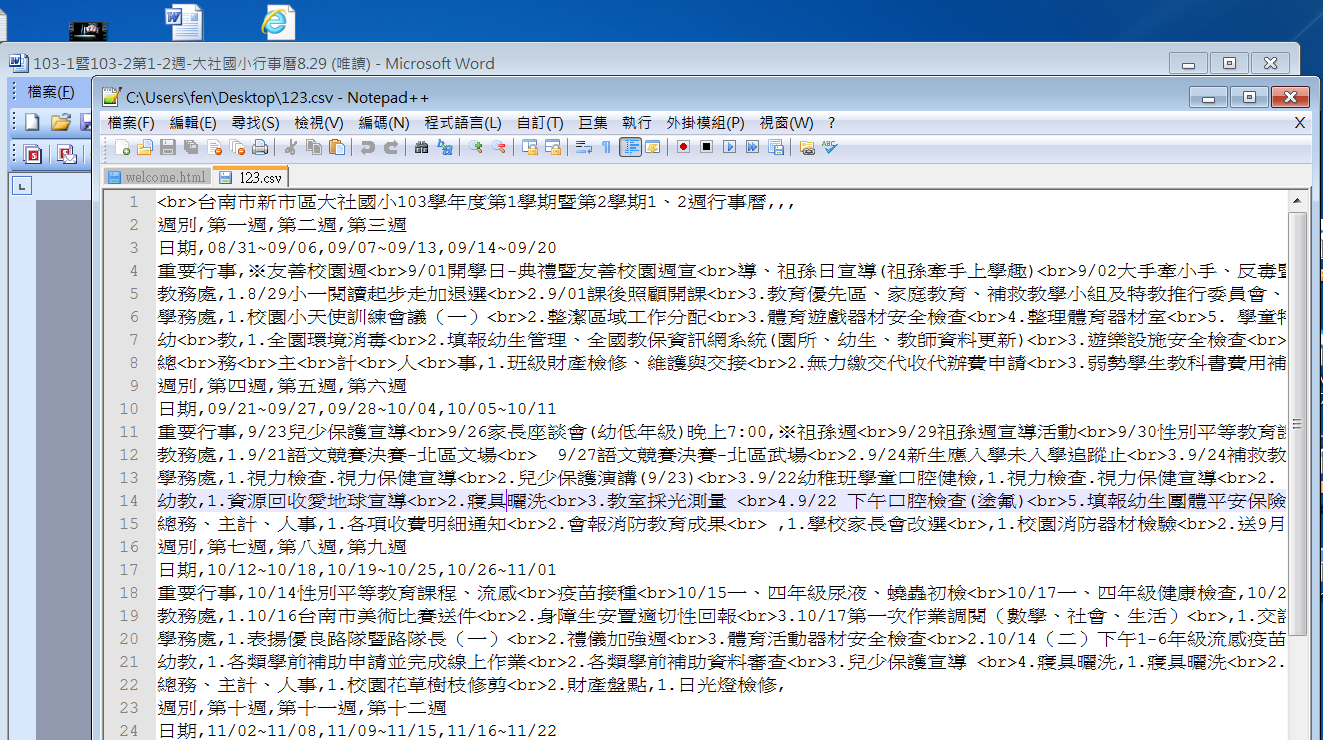Click Save All icon in Notepad++ toolbar
The height and width of the screenshot is (740, 1323).
point(190,147)
